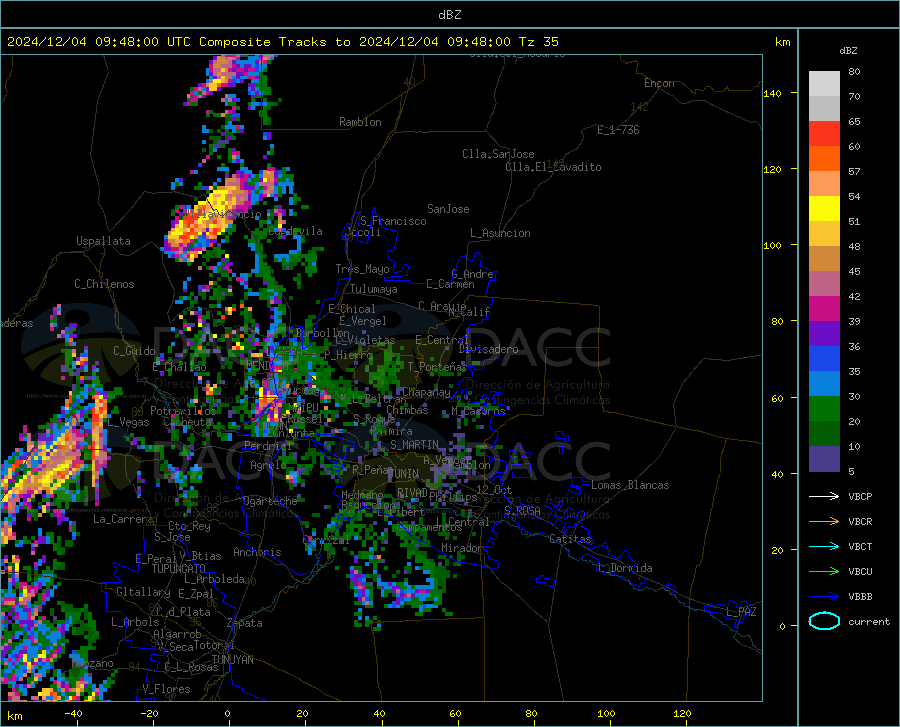
Task: Click the Divisadero map label
Action: (x=488, y=349)
